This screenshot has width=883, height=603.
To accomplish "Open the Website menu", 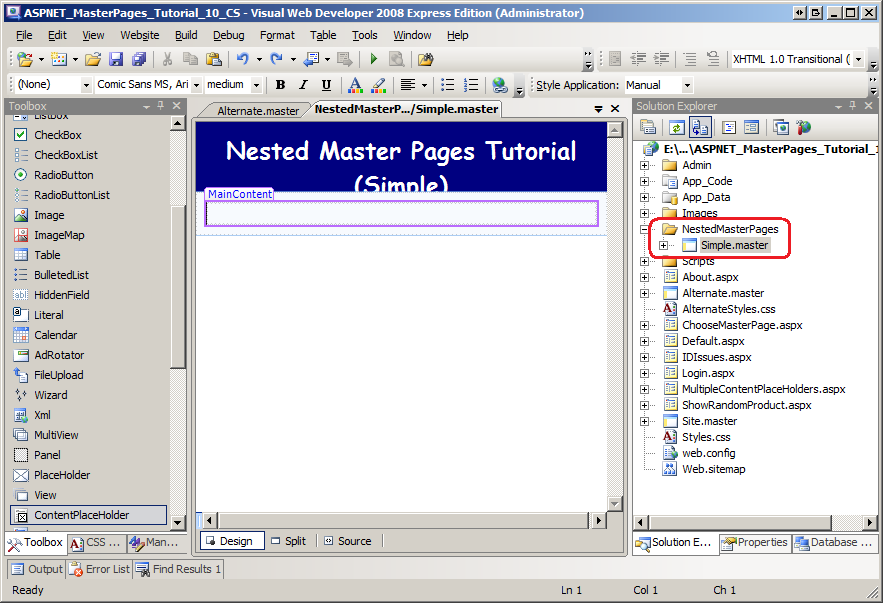I will point(139,35).
